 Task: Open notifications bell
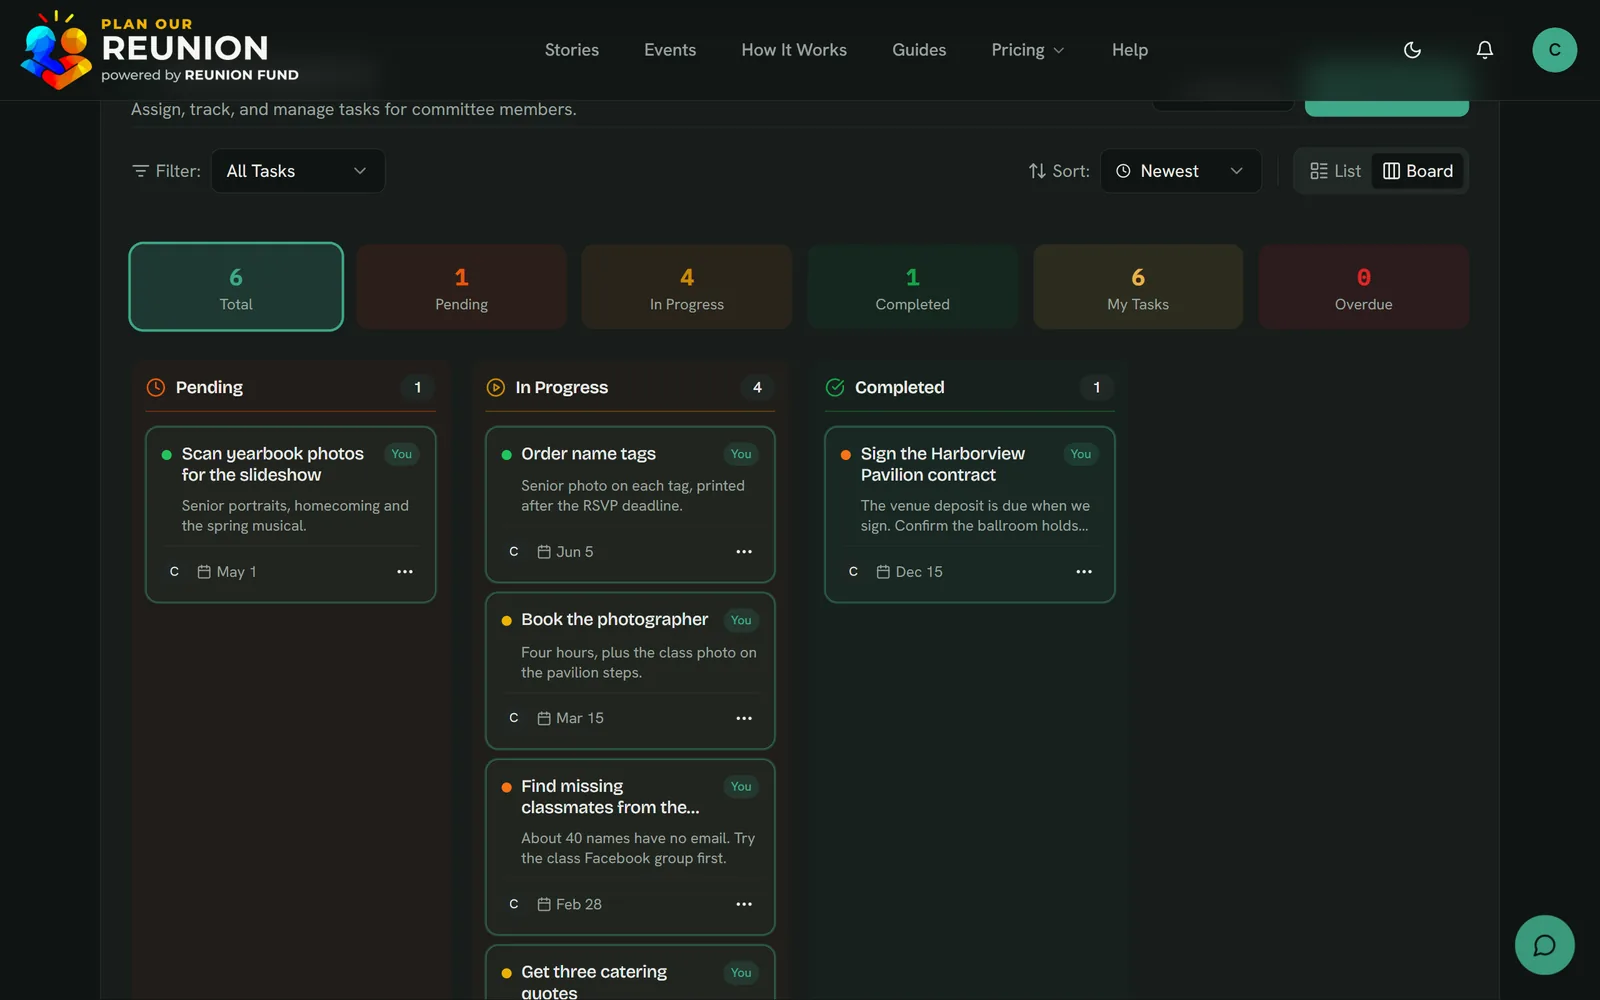click(x=1485, y=50)
